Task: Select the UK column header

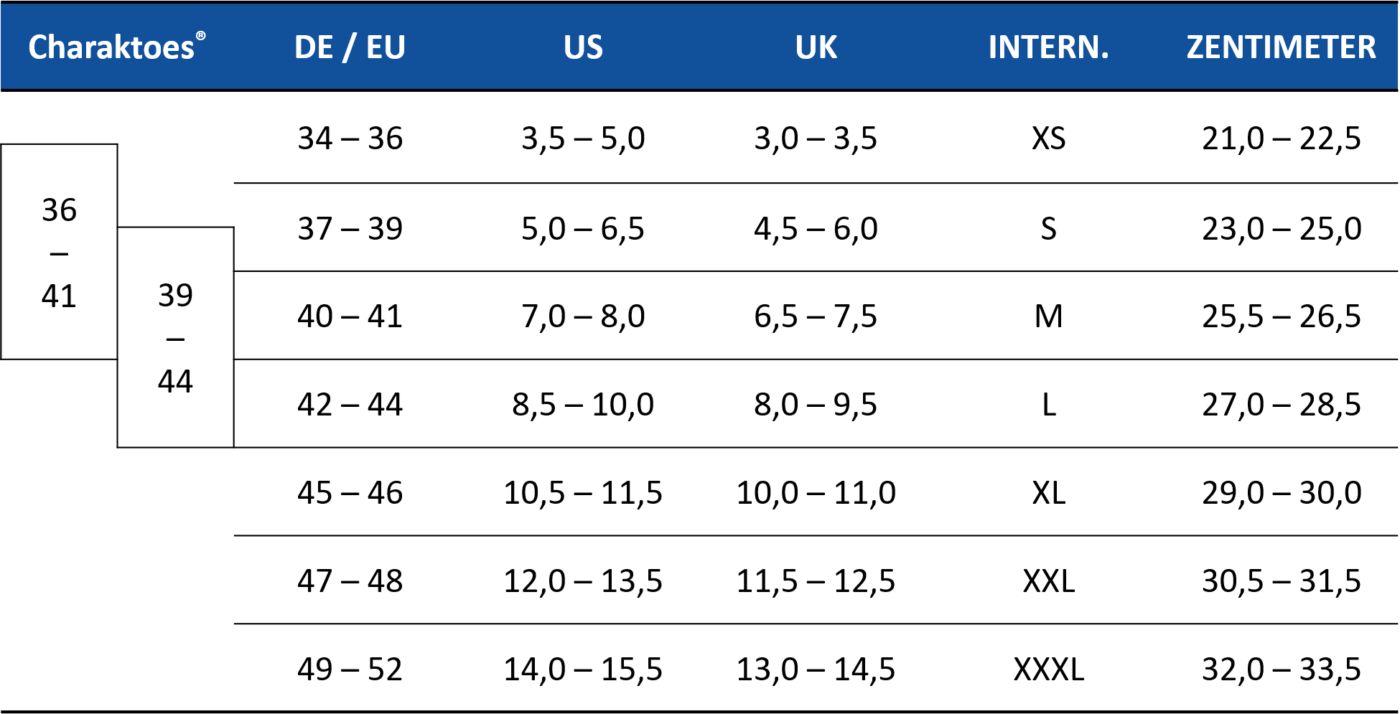Action: click(x=816, y=47)
